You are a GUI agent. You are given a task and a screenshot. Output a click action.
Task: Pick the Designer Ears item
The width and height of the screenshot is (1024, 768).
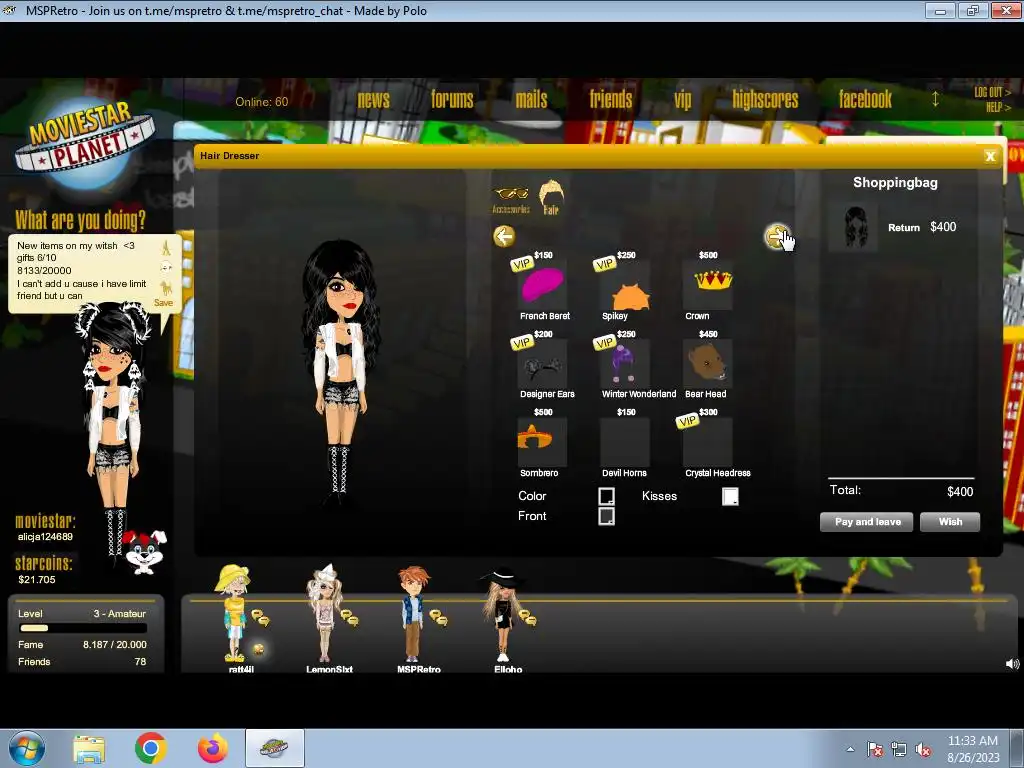pyautogui.click(x=542, y=364)
